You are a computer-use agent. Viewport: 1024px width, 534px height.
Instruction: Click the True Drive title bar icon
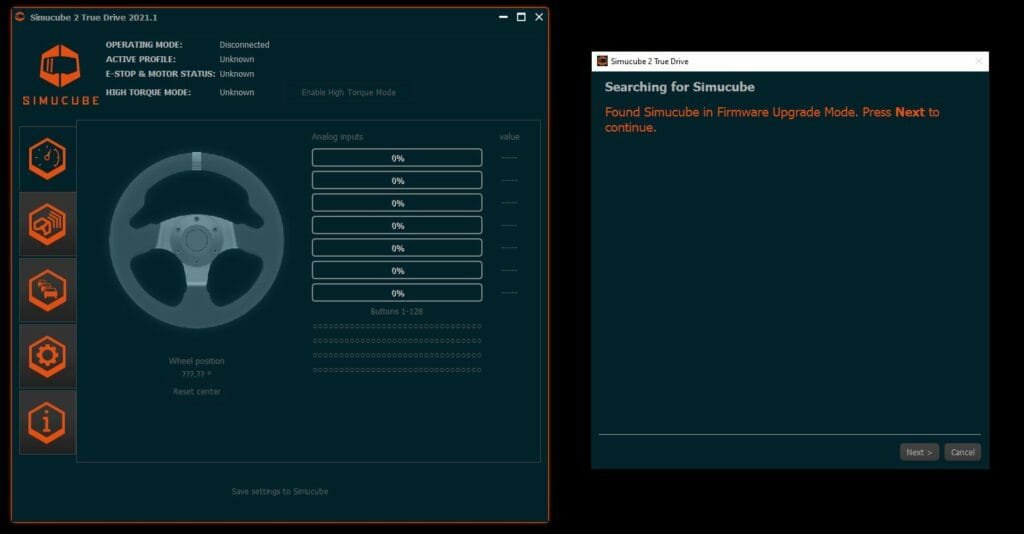click(20, 17)
